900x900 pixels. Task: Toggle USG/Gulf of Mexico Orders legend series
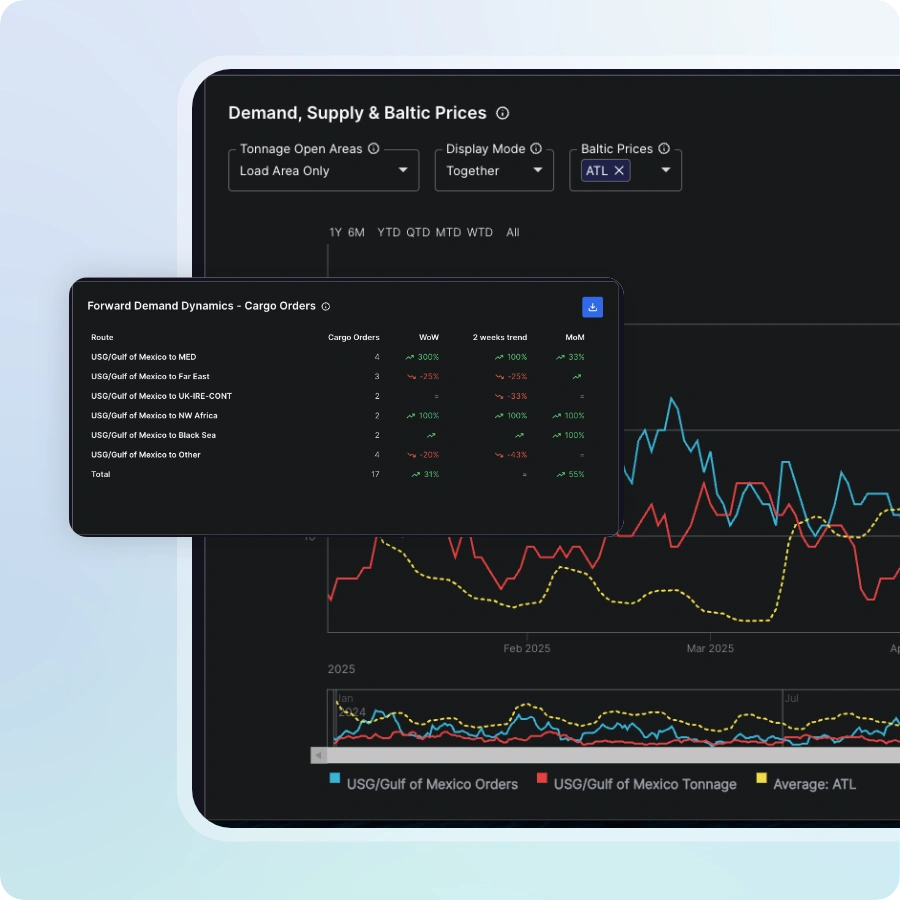point(424,783)
